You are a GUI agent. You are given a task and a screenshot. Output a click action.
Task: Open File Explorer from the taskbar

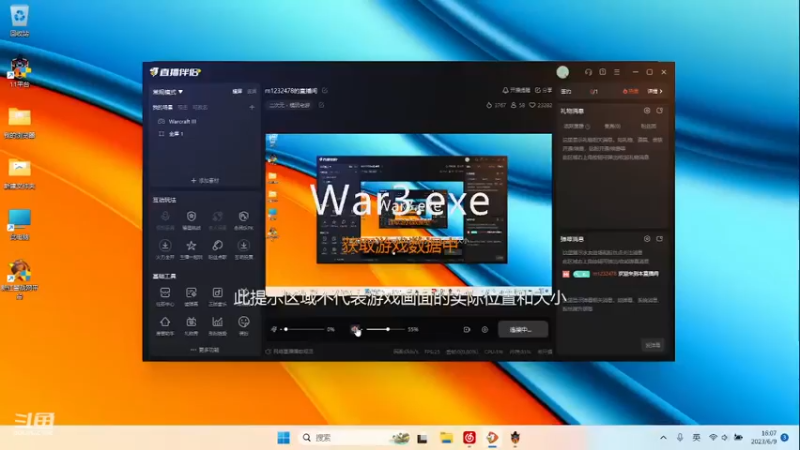[446, 437]
